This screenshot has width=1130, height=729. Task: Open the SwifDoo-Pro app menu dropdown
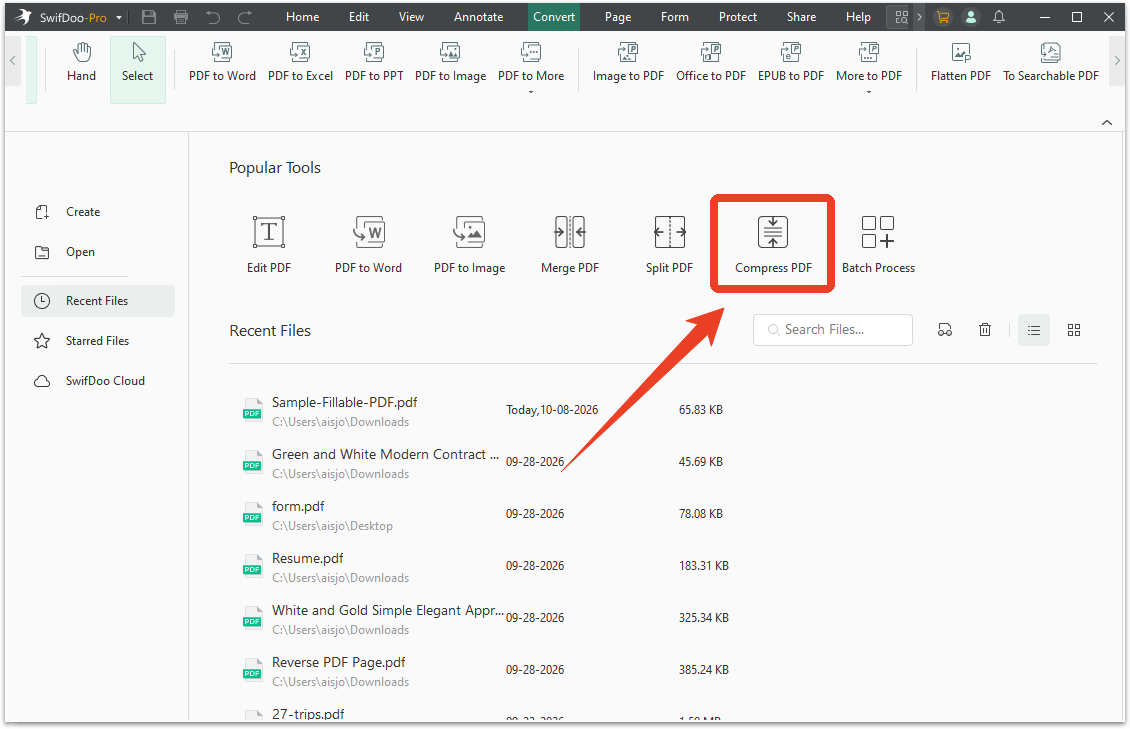coord(119,17)
